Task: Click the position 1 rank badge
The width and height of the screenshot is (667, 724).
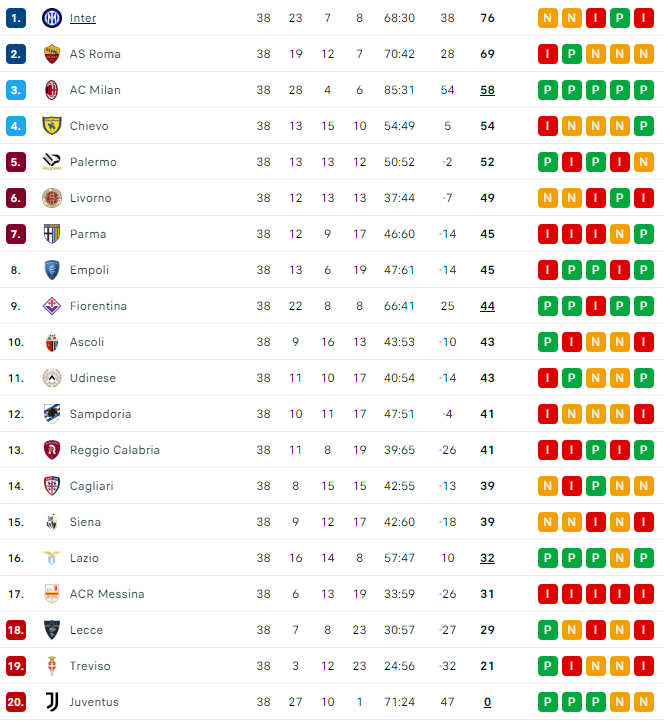Action: click(15, 18)
